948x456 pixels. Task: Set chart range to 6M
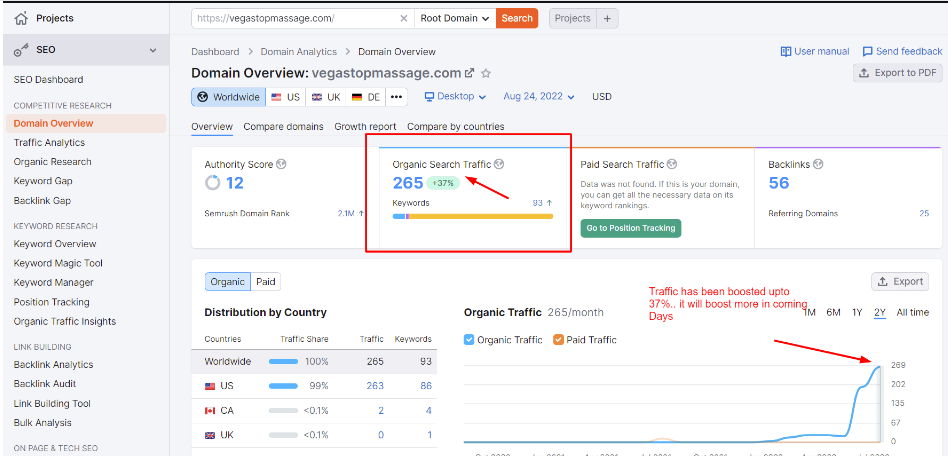[833, 313]
